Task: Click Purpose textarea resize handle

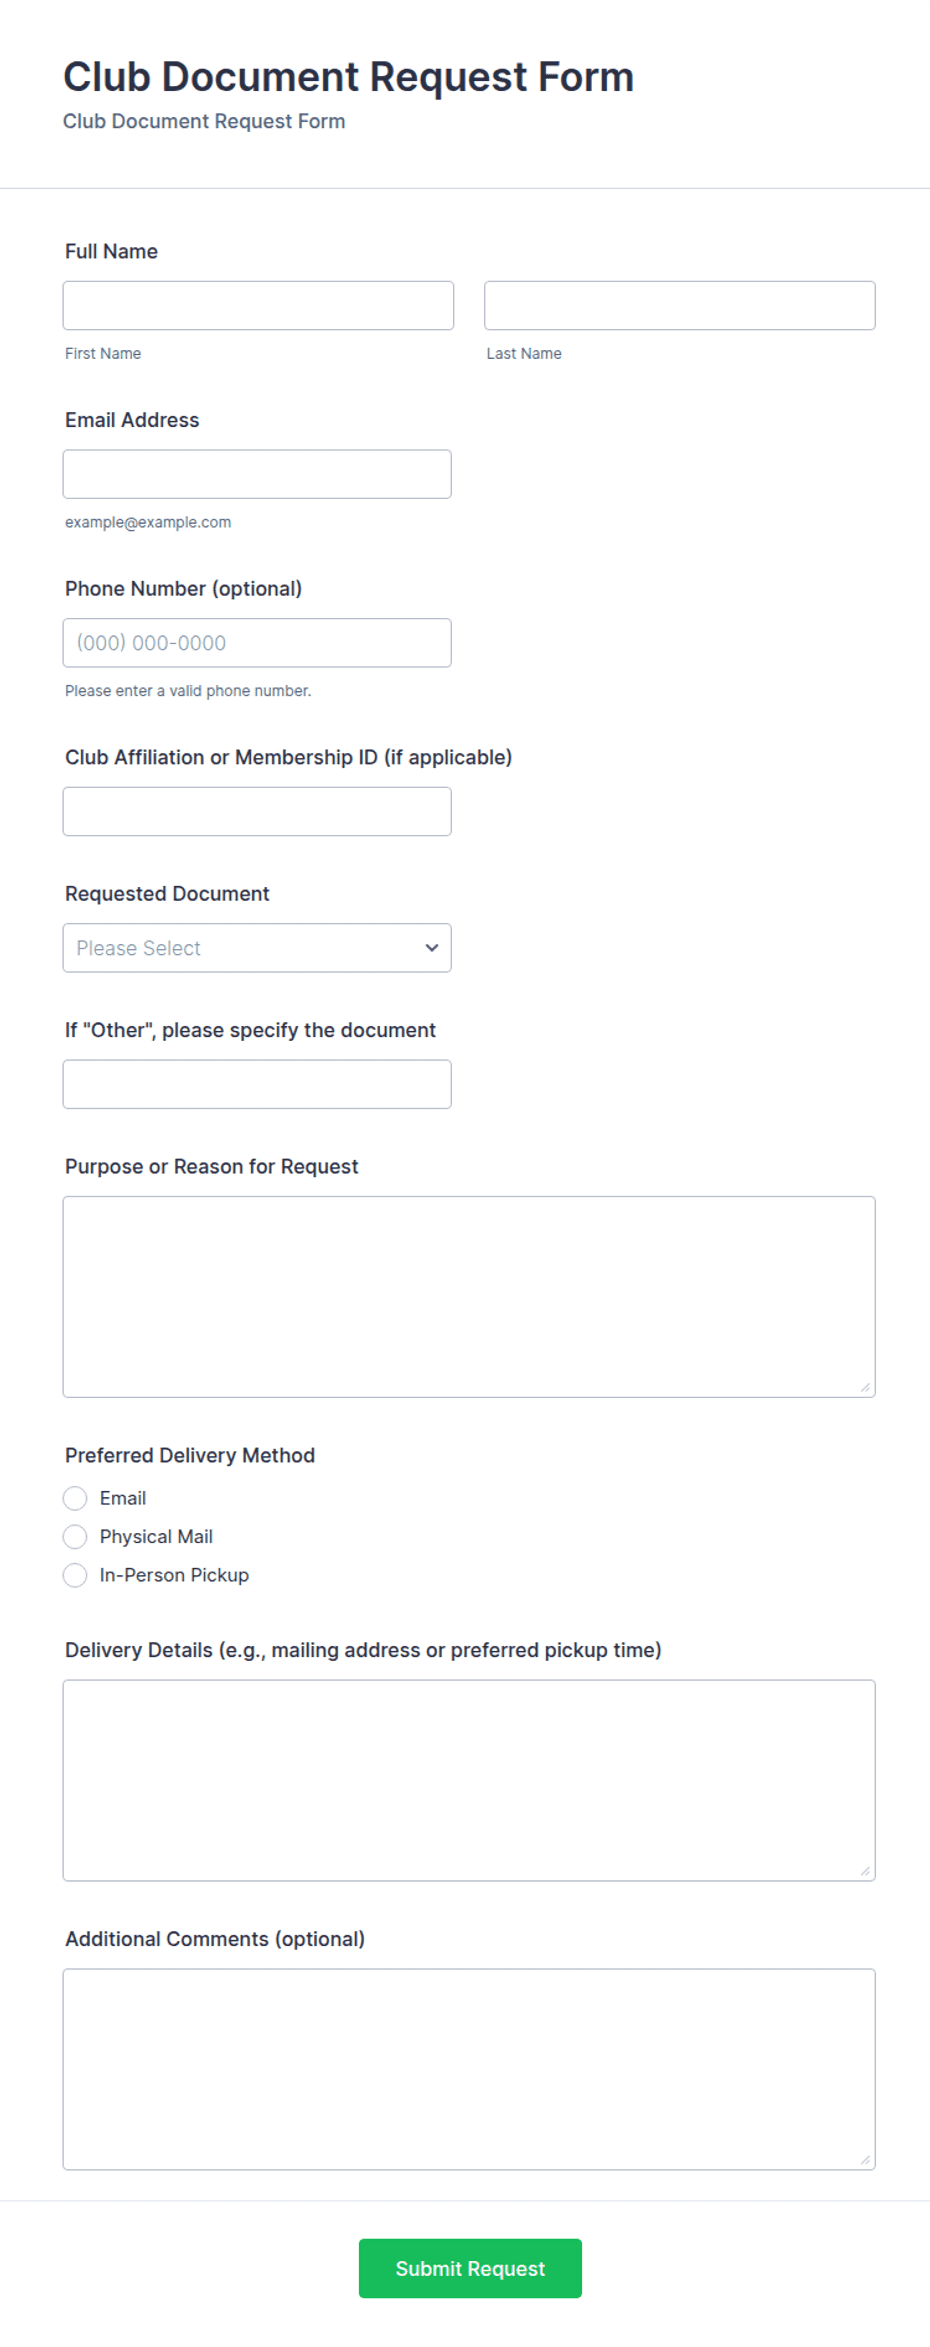Action: pyautogui.click(x=865, y=1387)
